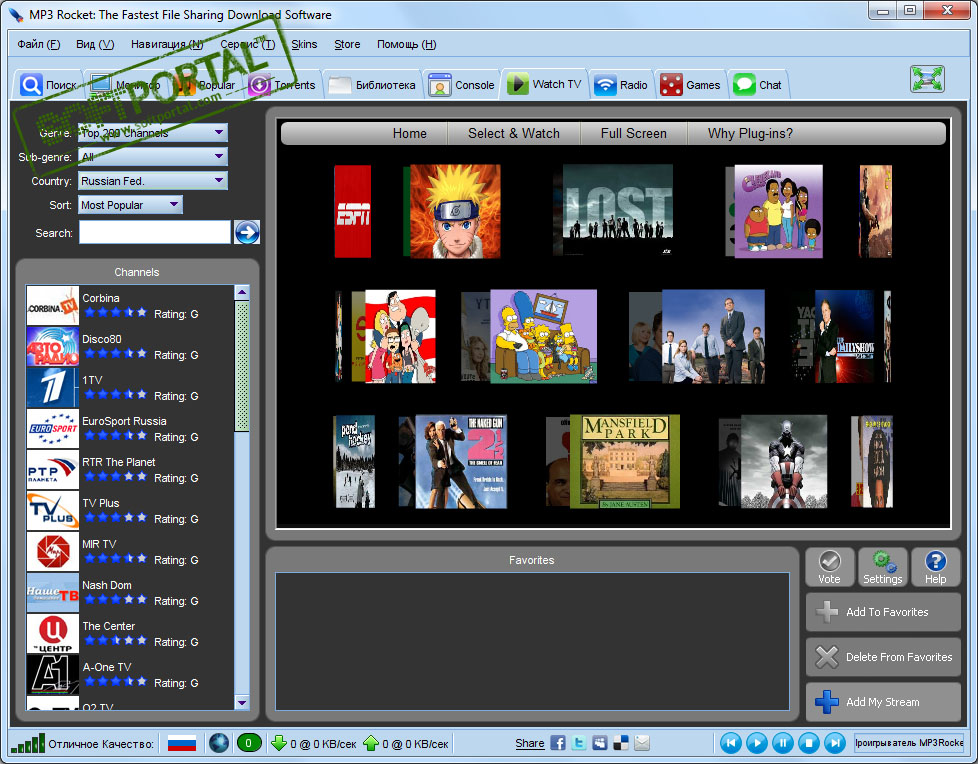The image size is (978, 764).
Task: Focus the channel Search input field
Action: coord(155,232)
